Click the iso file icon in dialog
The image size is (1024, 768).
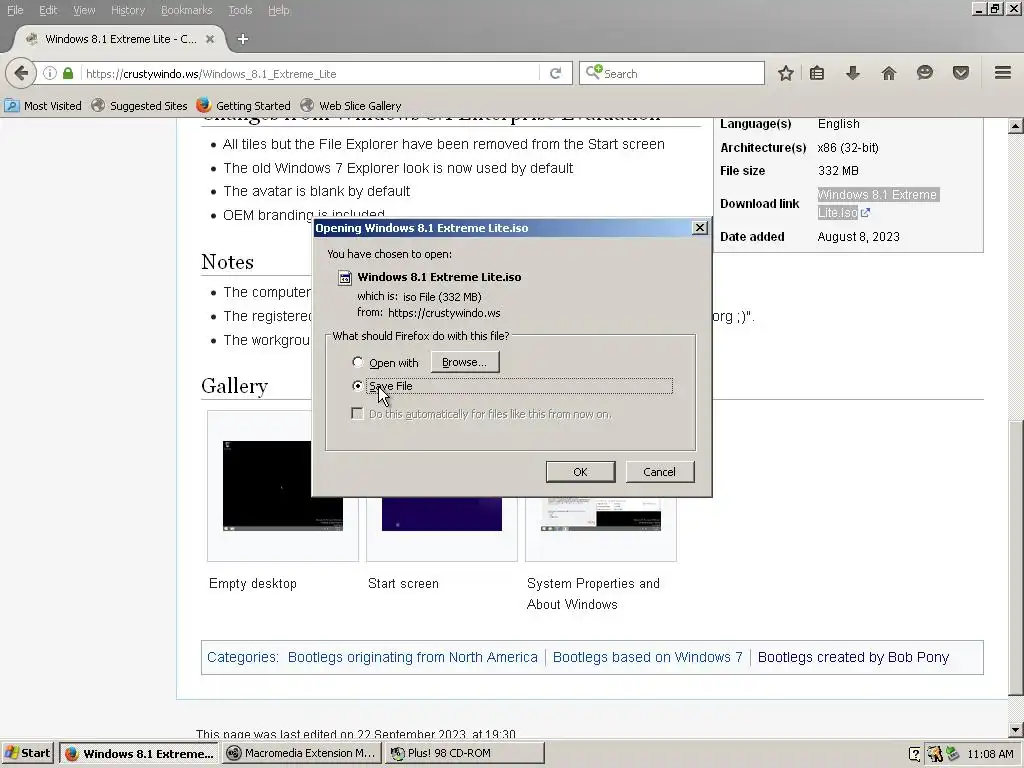(345, 278)
